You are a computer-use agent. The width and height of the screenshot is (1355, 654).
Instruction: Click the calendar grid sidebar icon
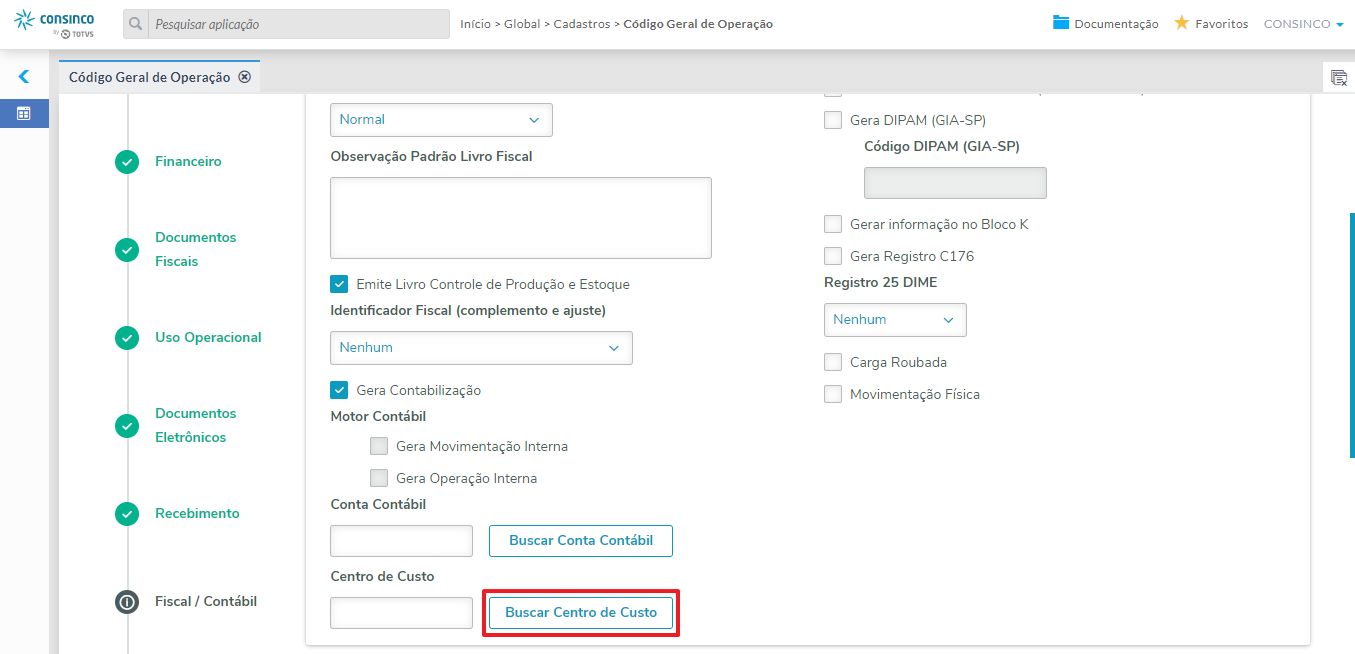pos(24,114)
